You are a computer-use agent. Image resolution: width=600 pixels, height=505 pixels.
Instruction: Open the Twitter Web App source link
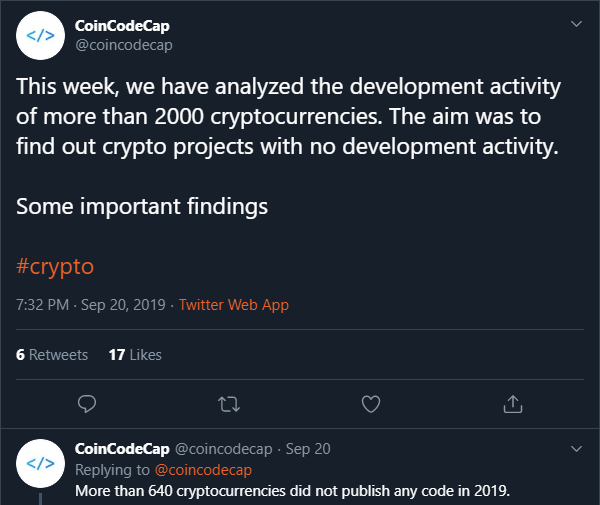click(x=233, y=305)
